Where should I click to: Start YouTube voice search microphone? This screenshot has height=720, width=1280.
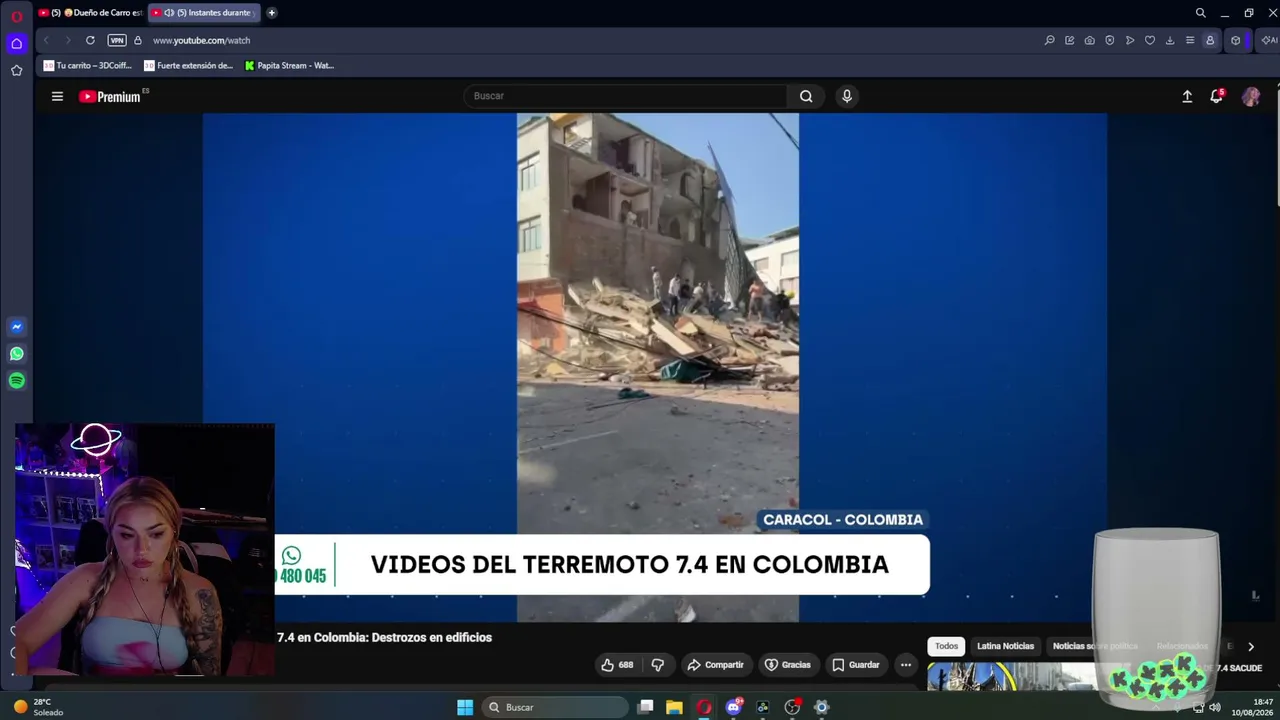tap(847, 96)
